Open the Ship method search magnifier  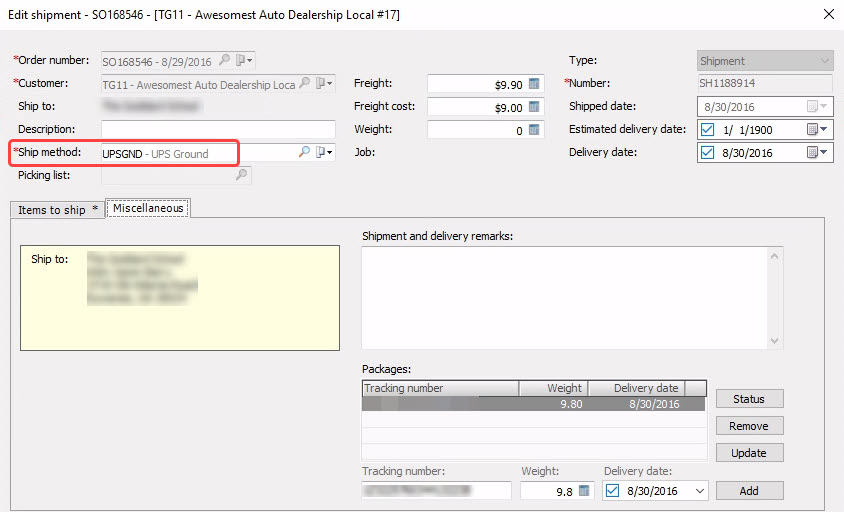pyautogui.click(x=304, y=152)
